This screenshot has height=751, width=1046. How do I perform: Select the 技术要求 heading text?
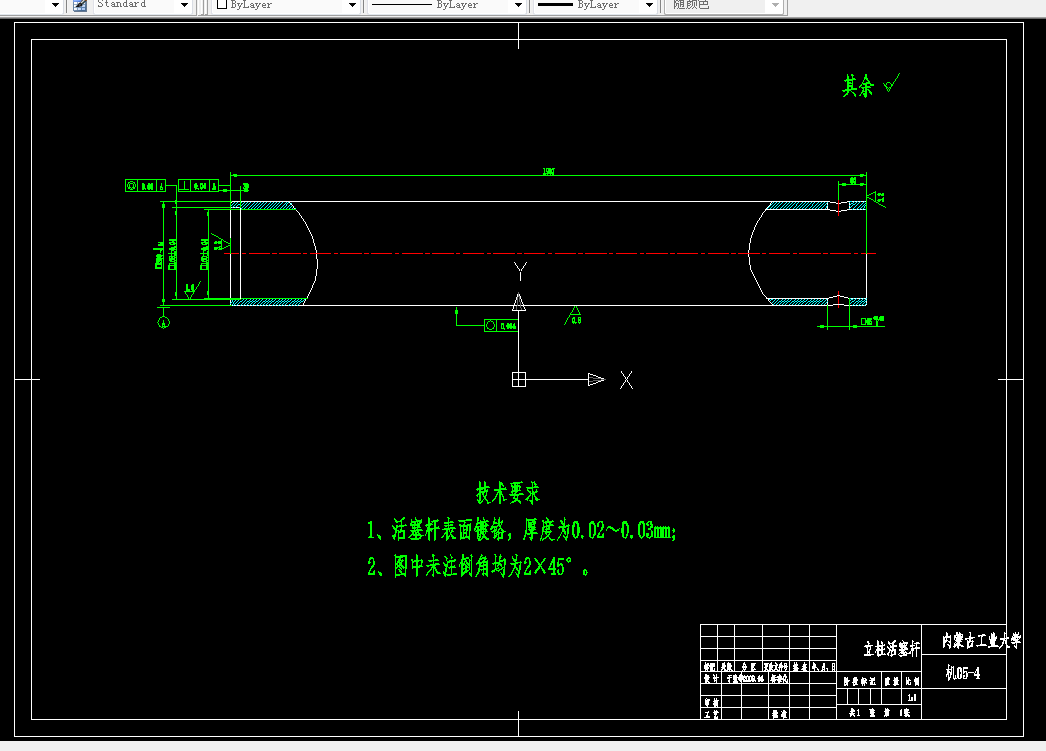[x=508, y=493]
